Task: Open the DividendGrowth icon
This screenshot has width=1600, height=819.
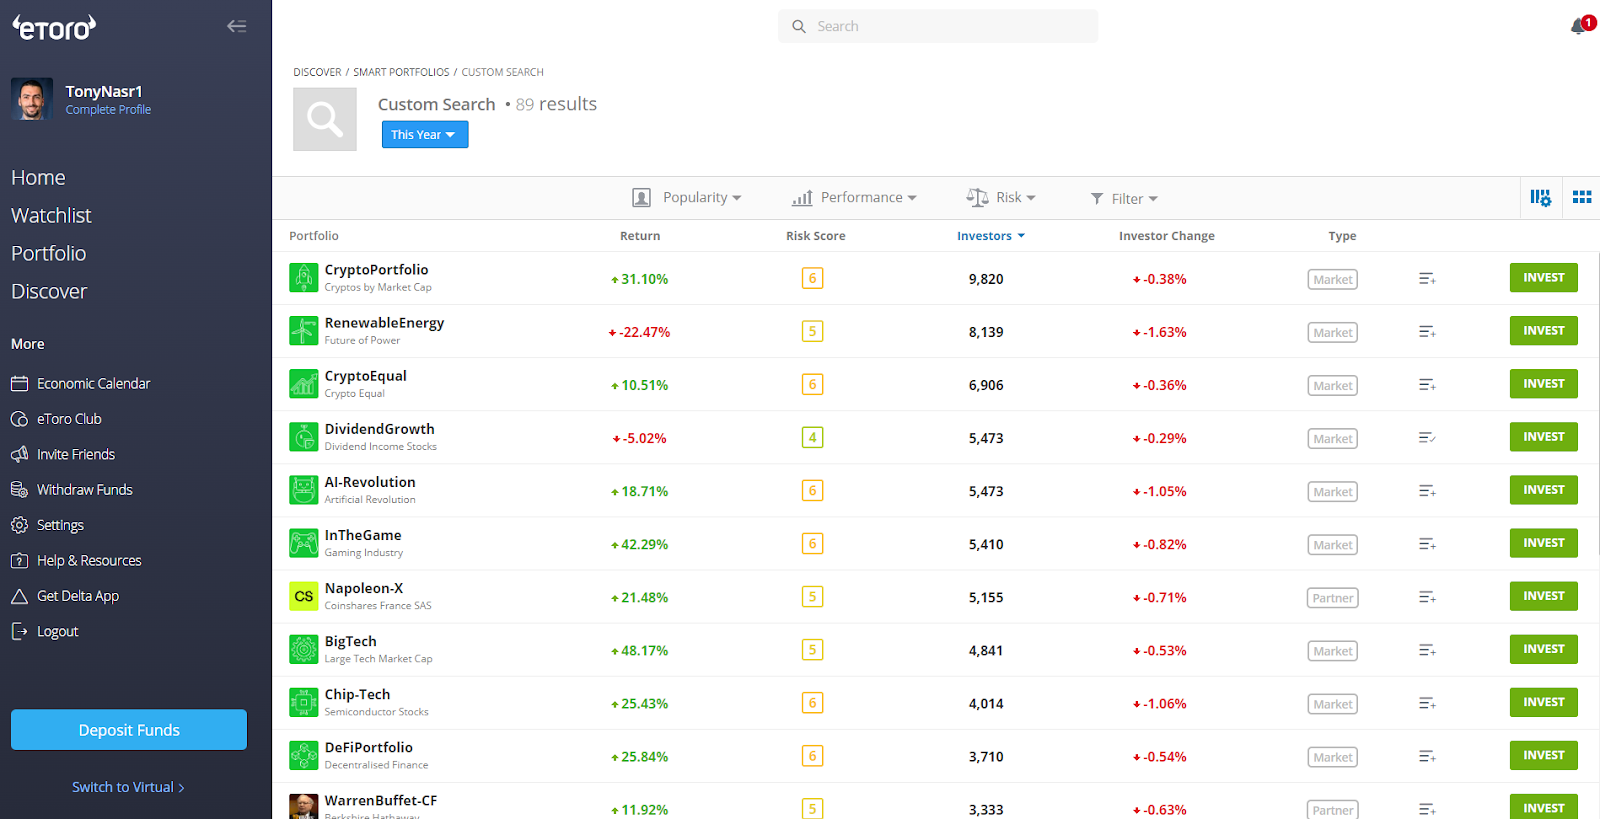Action: coord(303,437)
